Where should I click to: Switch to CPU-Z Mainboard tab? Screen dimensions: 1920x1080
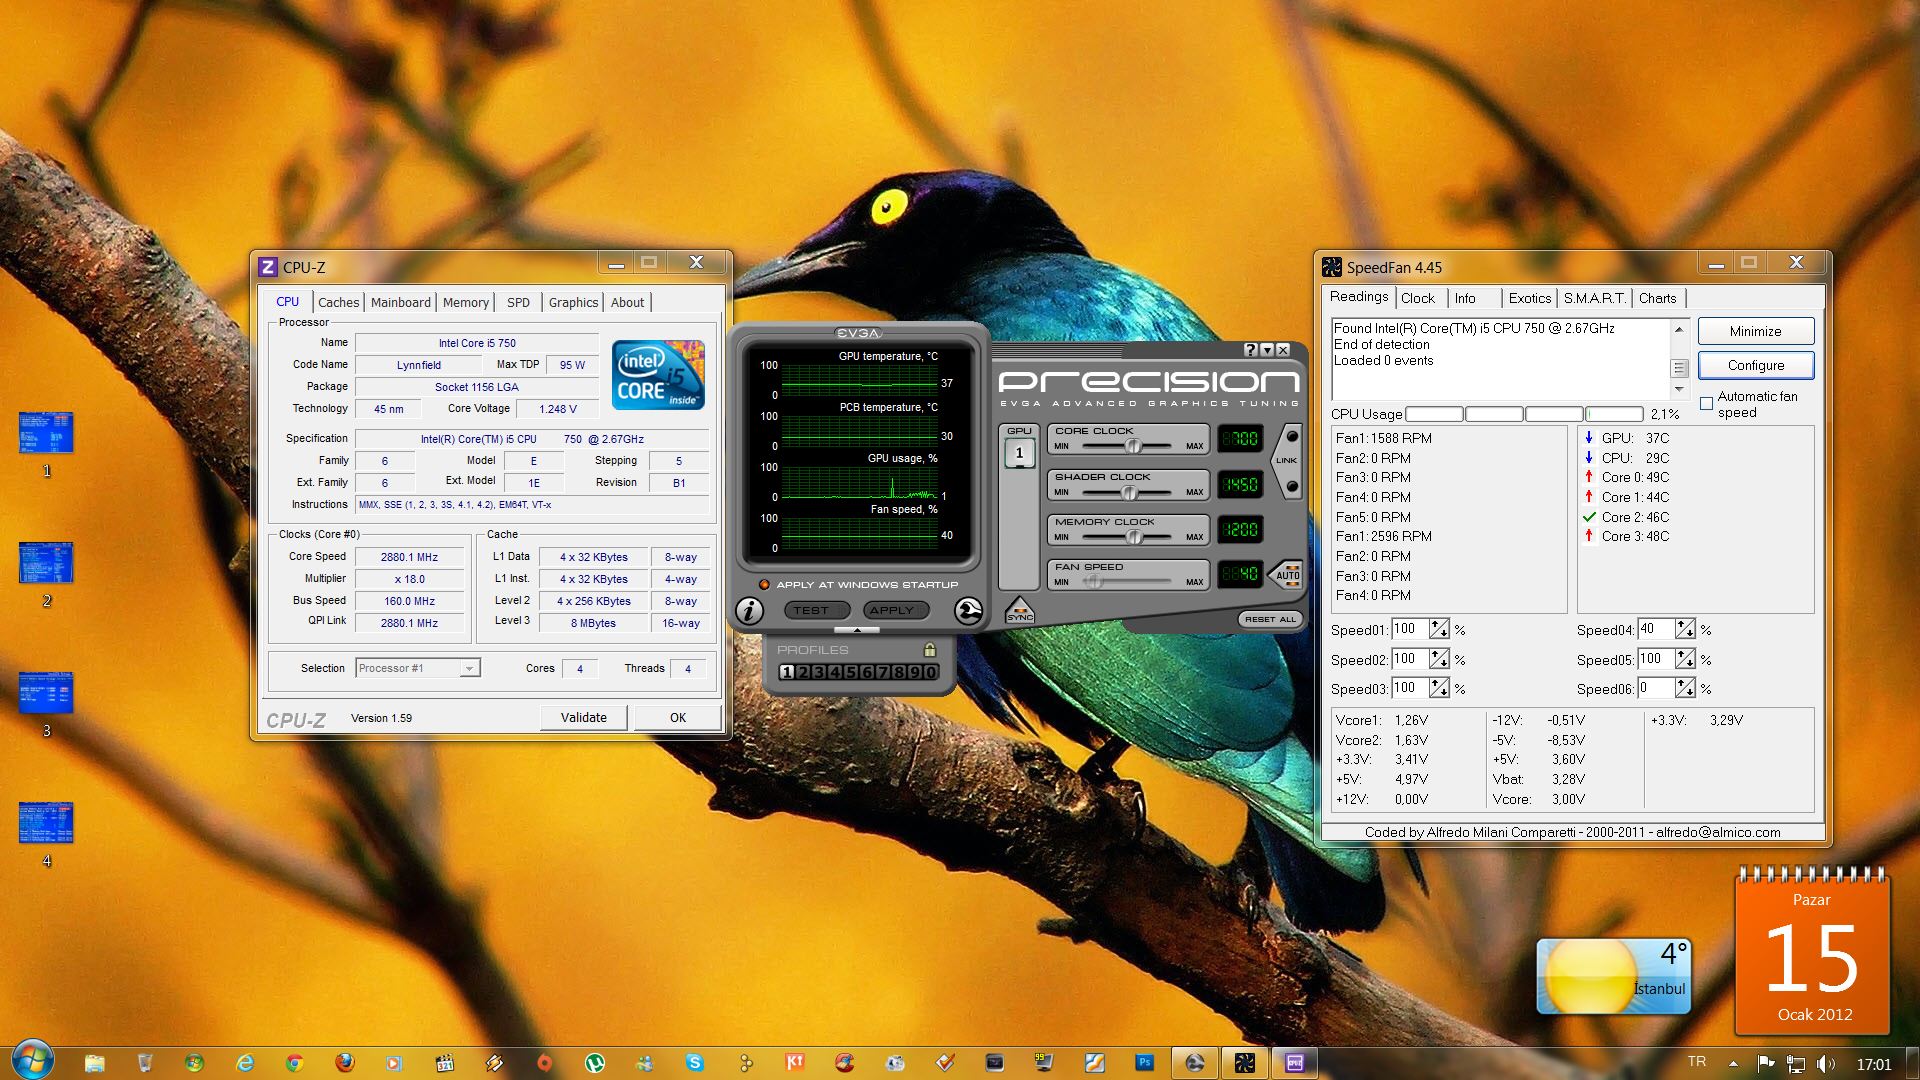coord(400,302)
